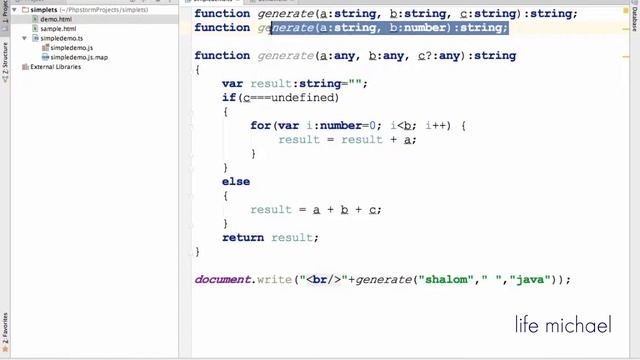Image resolution: width=640 pixels, height=360 pixels.
Task: Click the simplets project folder icon
Action: click(x=25, y=9)
